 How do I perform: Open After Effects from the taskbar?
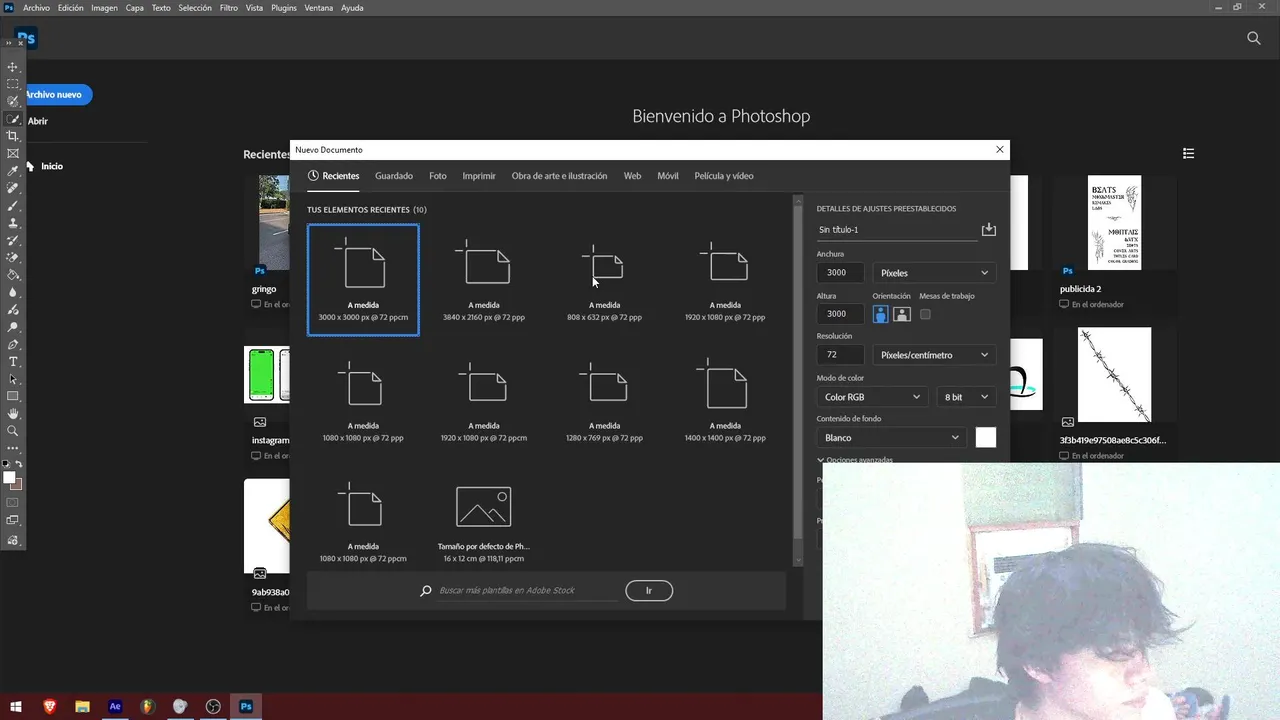(x=115, y=706)
